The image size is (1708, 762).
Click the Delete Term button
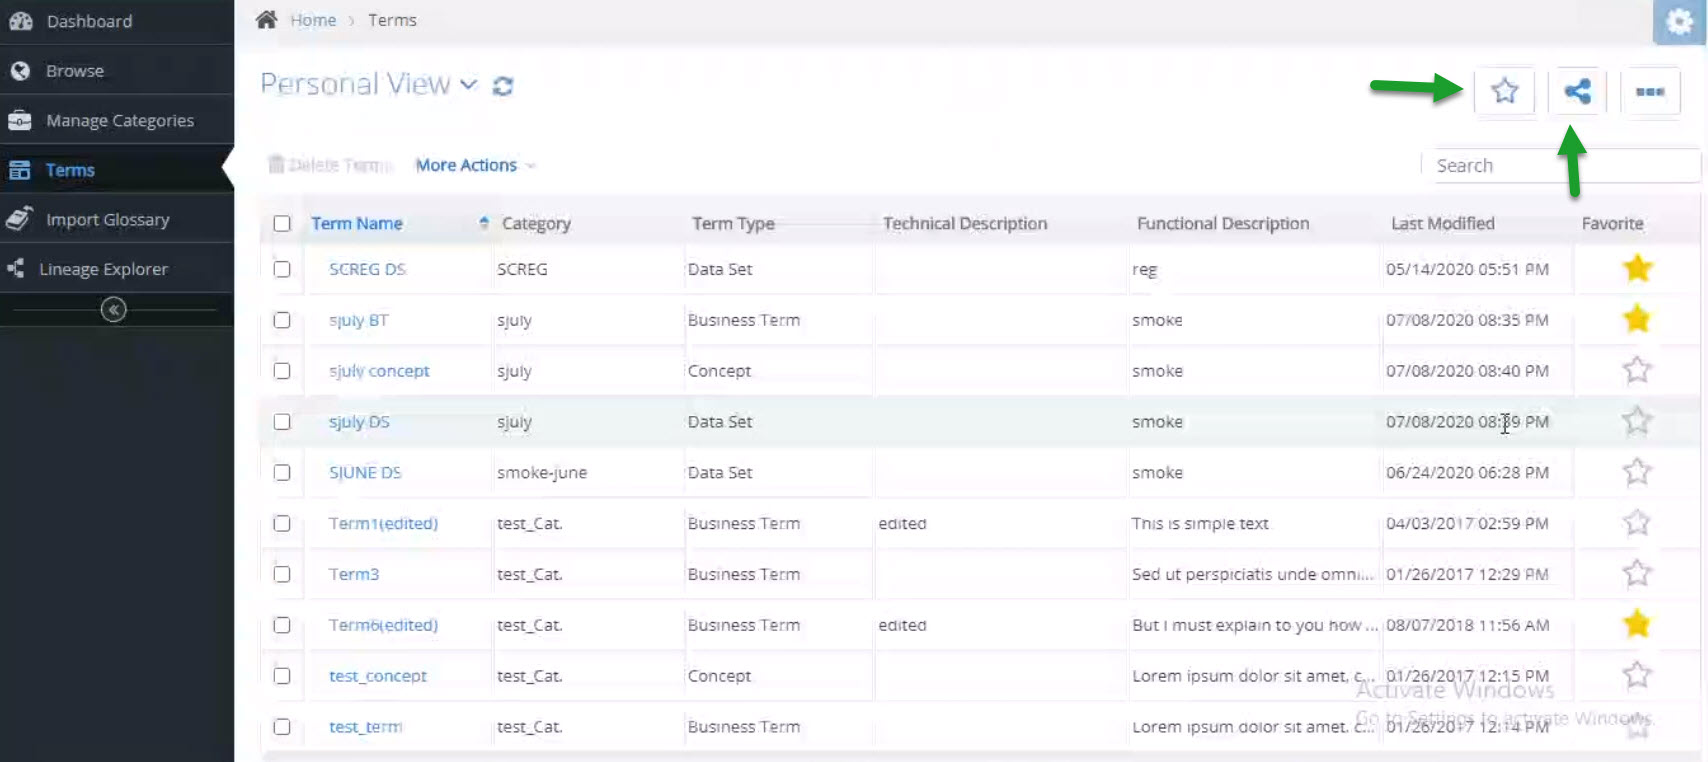330,165
